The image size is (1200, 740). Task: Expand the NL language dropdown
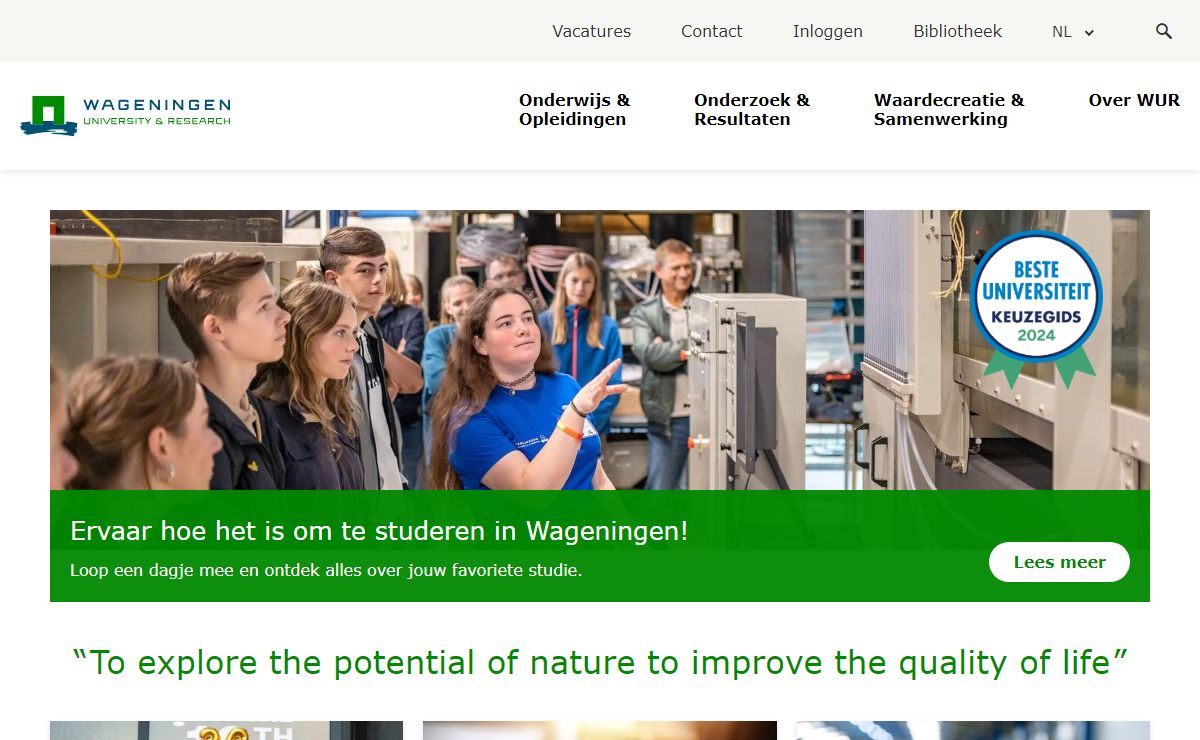pos(1073,32)
